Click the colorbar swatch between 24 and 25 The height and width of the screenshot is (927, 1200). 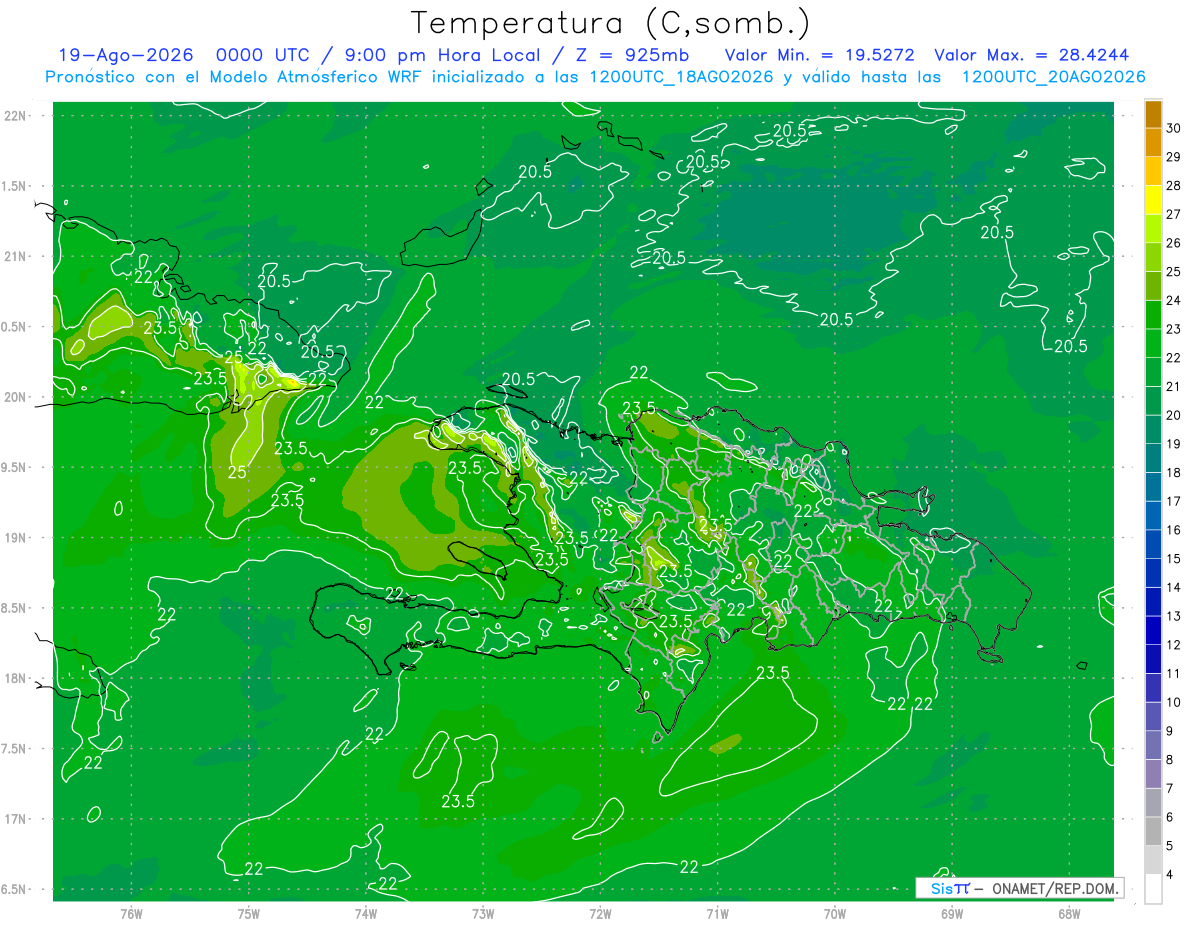pos(1153,286)
